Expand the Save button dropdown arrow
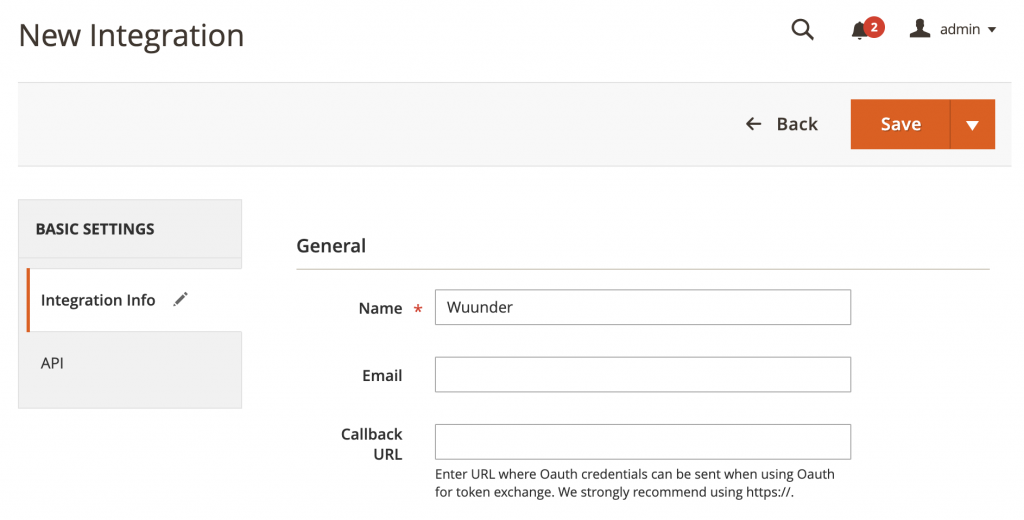1024x520 pixels. [972, 124]
